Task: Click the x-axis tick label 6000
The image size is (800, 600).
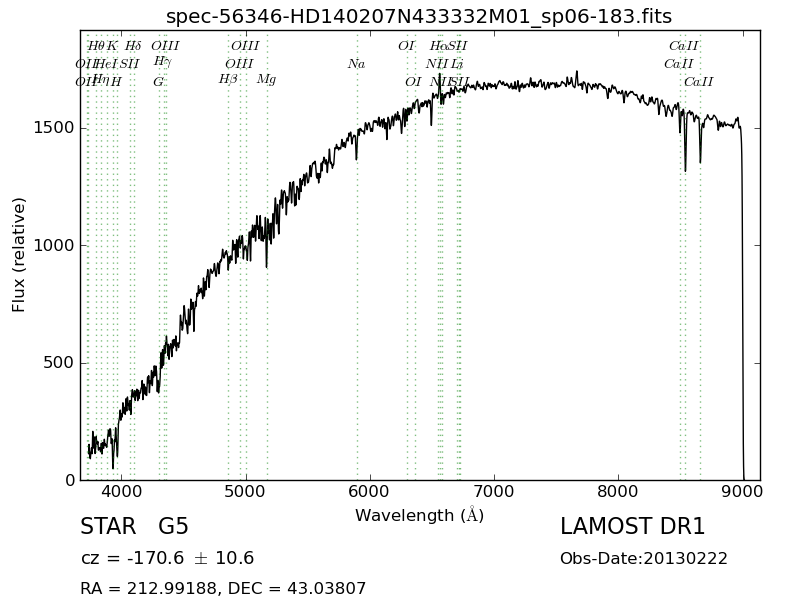Action: coord(370,492)
